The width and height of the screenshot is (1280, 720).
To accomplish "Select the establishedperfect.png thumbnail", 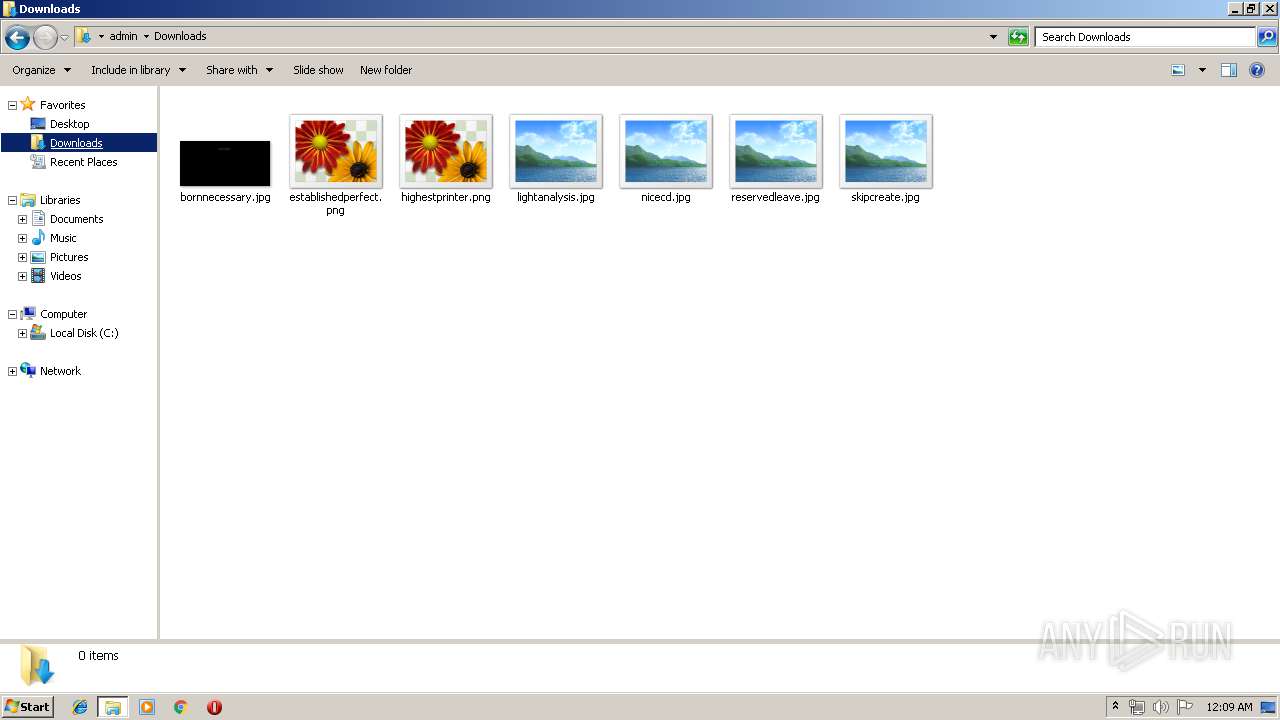I will click(x=336, y=151).
